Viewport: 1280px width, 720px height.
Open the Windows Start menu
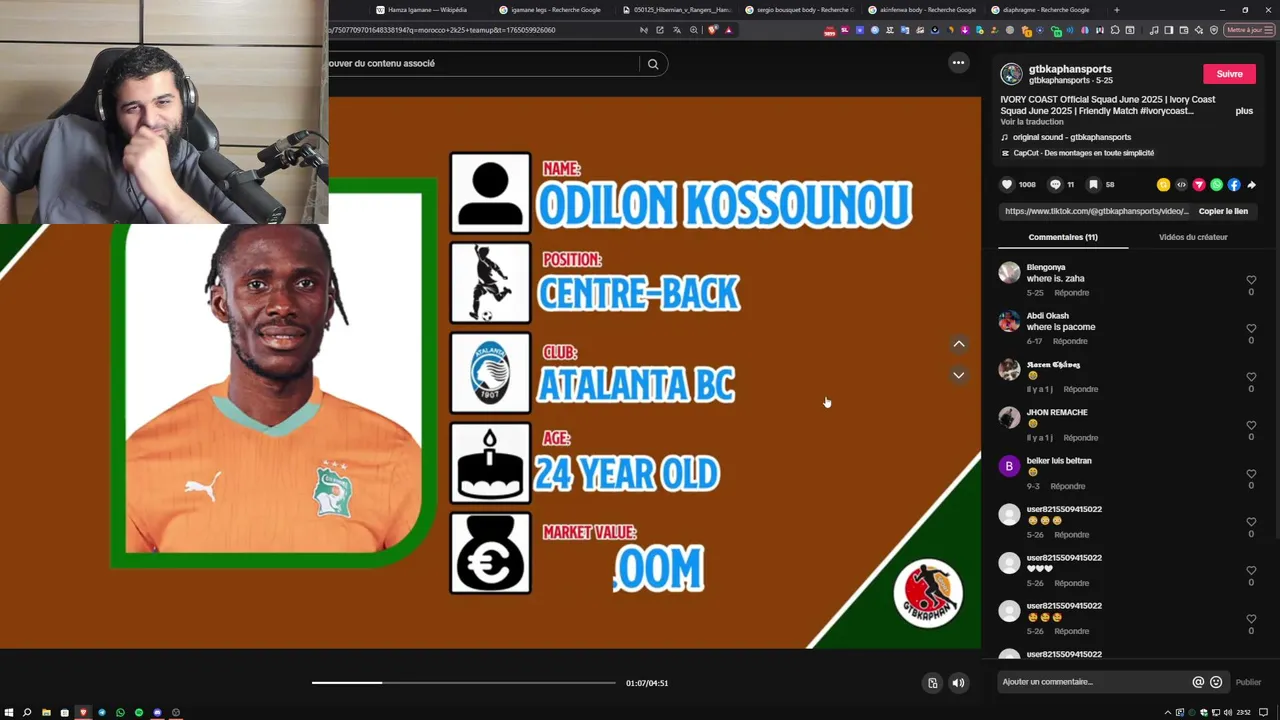(x=9, y=712)
